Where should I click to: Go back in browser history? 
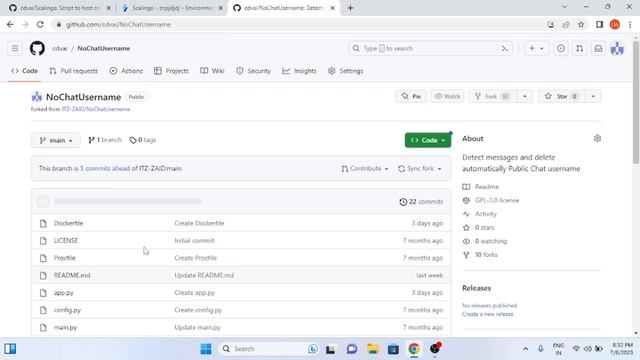click(10, 24)
